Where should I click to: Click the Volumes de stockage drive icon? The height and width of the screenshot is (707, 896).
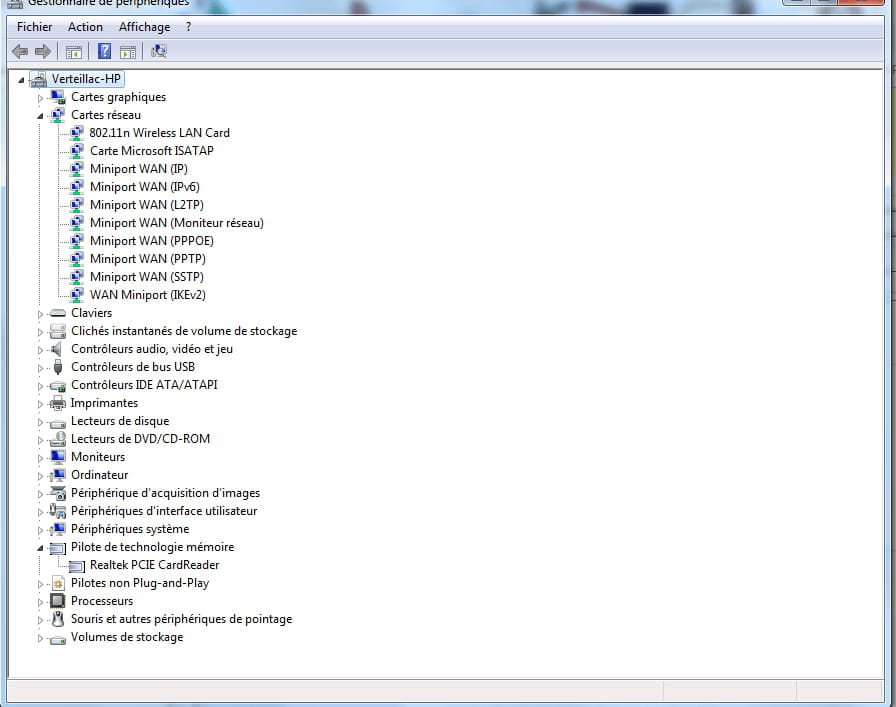pos(58,639)
